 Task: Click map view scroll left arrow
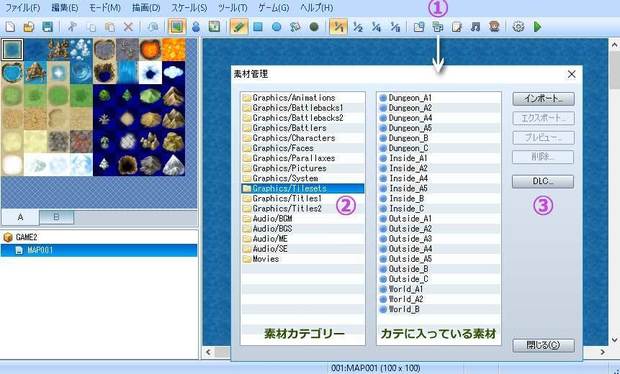click(208, 352)
